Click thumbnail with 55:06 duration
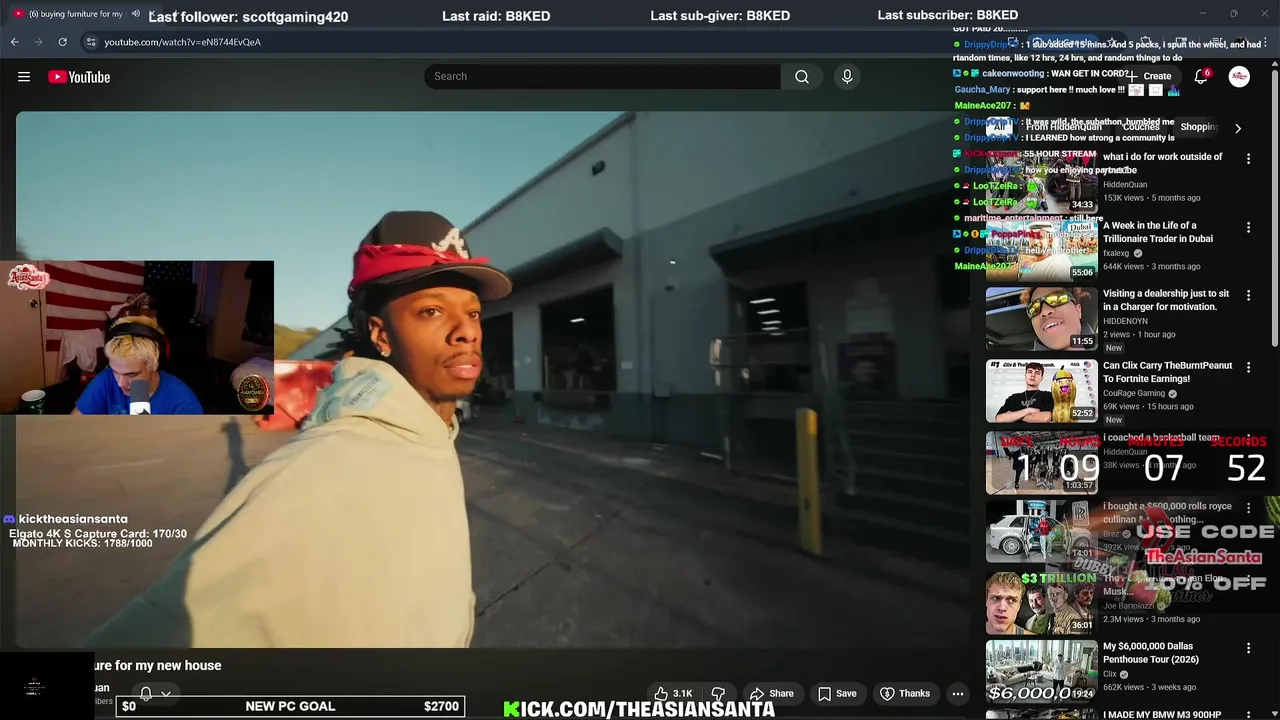 [1041, 249]
